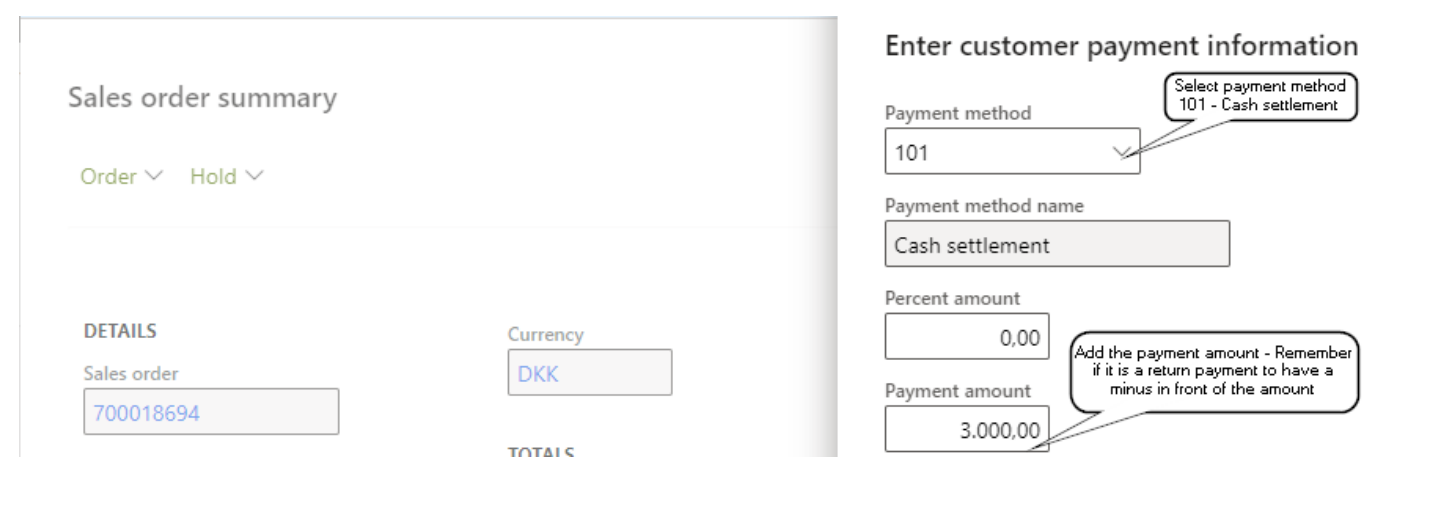Expand the Payment method dropdown chevron
Screen dimensions: 1429x531
coord(1122,152)
